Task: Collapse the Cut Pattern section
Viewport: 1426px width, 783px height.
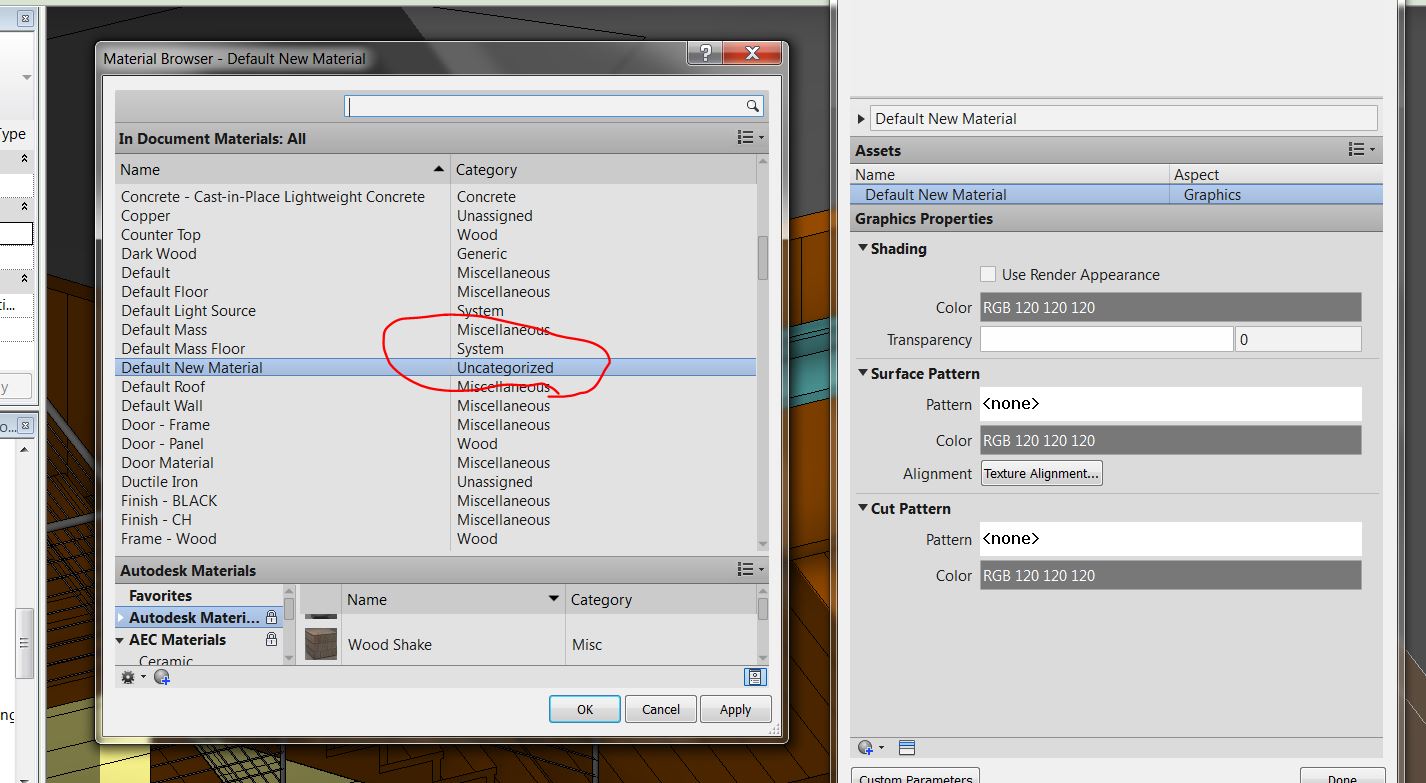Action: 863,508
